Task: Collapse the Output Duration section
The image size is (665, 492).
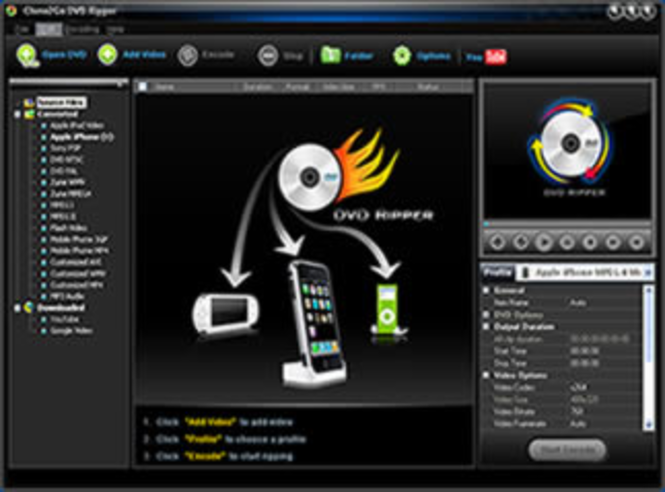Action: [486, 327]
